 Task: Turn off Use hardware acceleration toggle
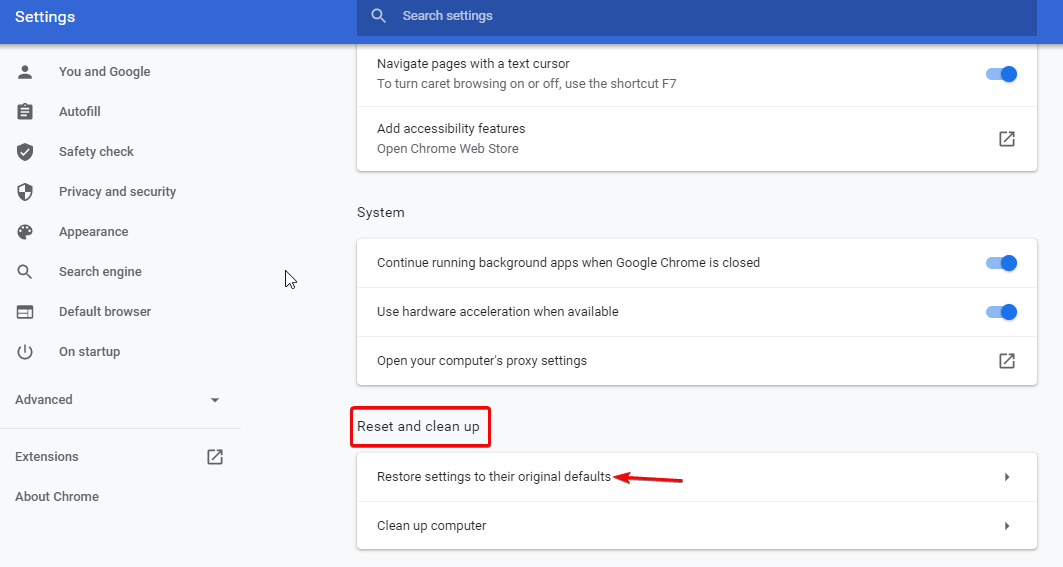click(x=1001, y=312)
